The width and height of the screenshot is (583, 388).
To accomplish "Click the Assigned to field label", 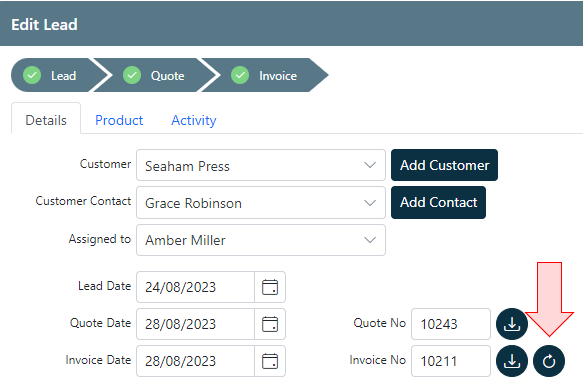I will click(x=100, y=239).
